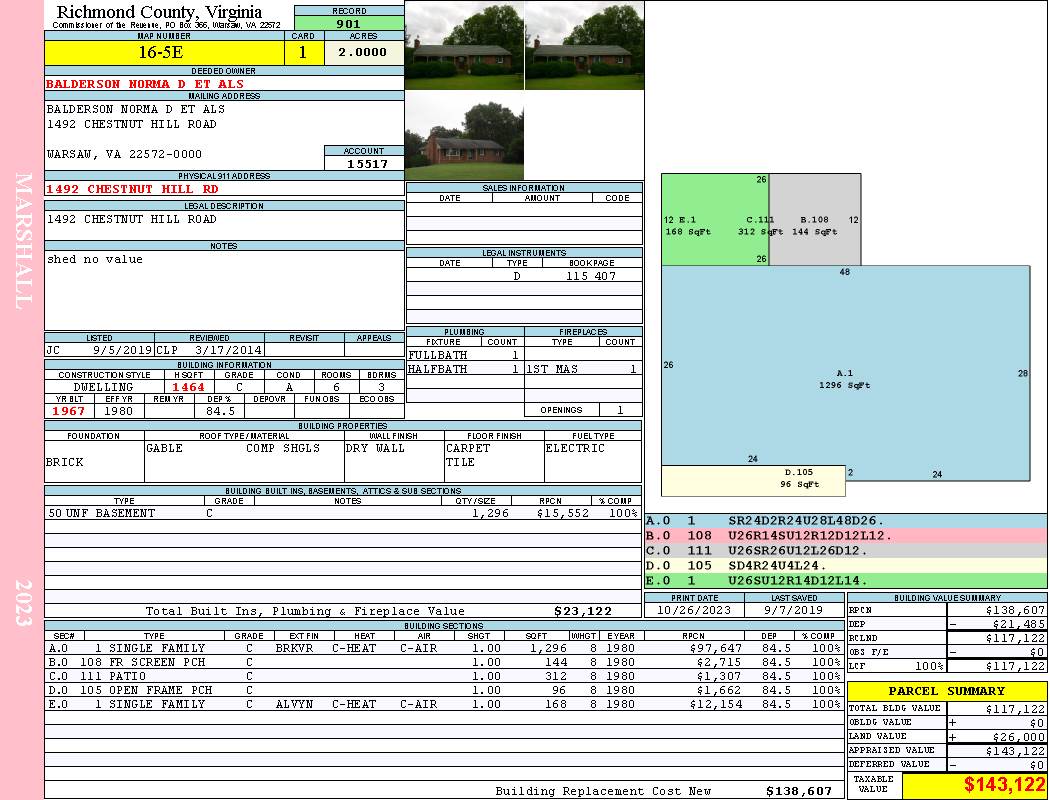Click the year built value 1967
This screenshot has height=800, width=1050.
click(x=69, y=411)
